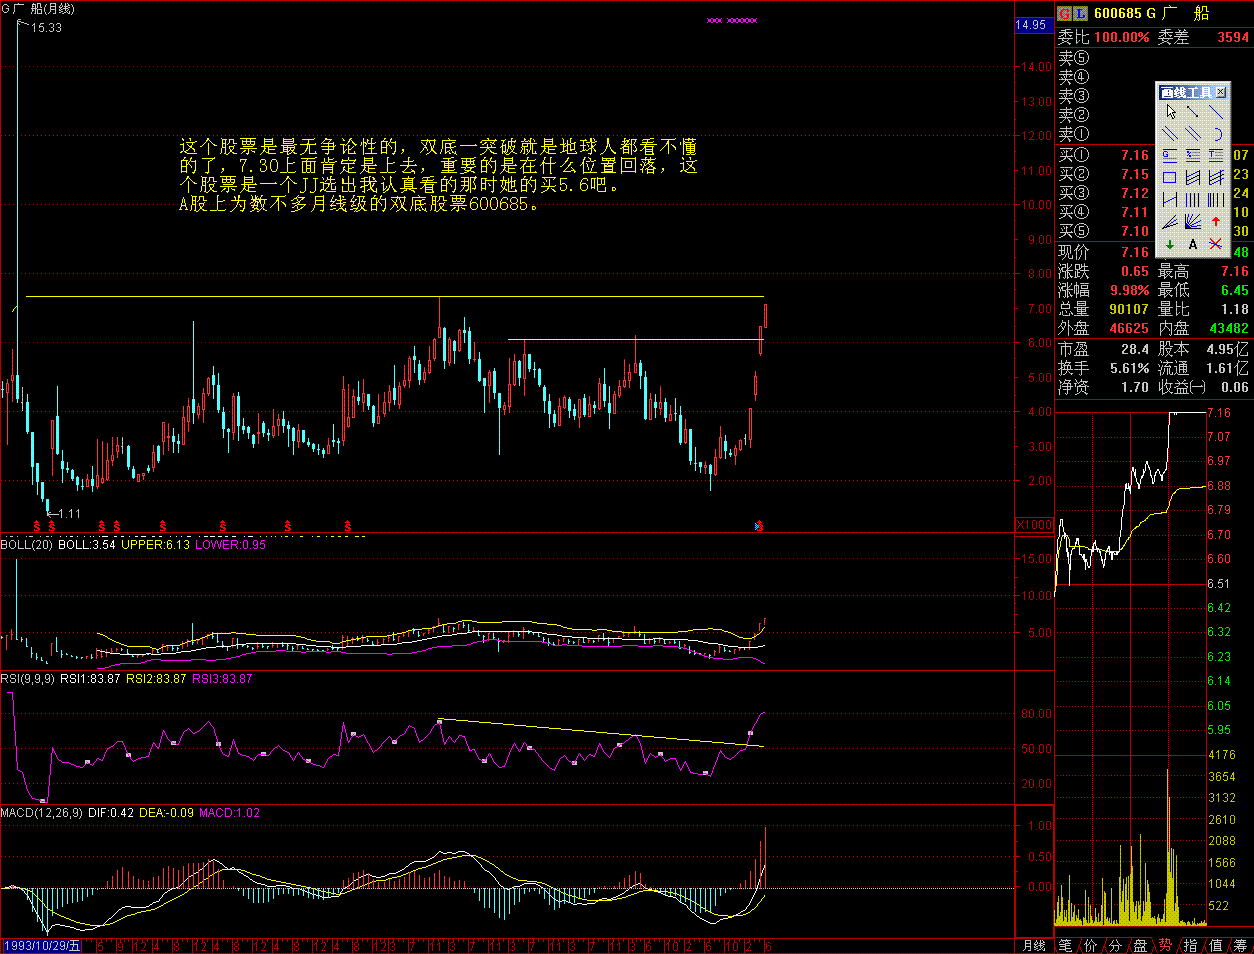The height and width of the screenshot is (954, 1254).
Task: Close the 画线工具 drawing toolbox
Action: coord(1220,92)
